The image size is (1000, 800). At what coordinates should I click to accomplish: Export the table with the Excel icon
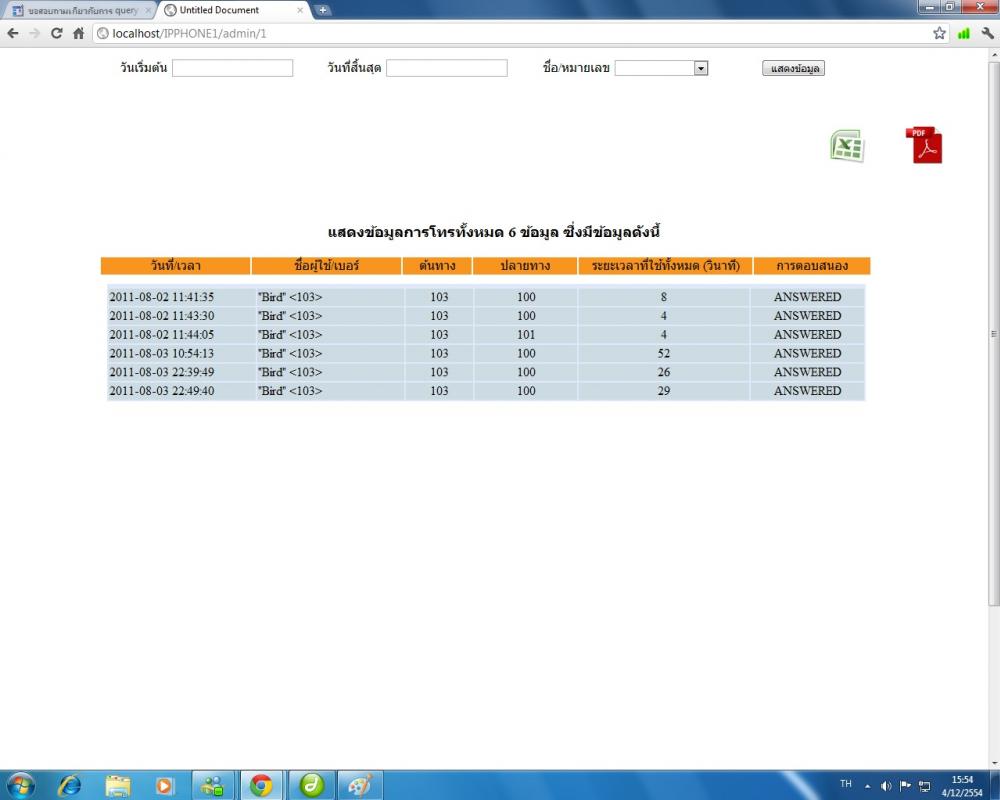(848, 146)
